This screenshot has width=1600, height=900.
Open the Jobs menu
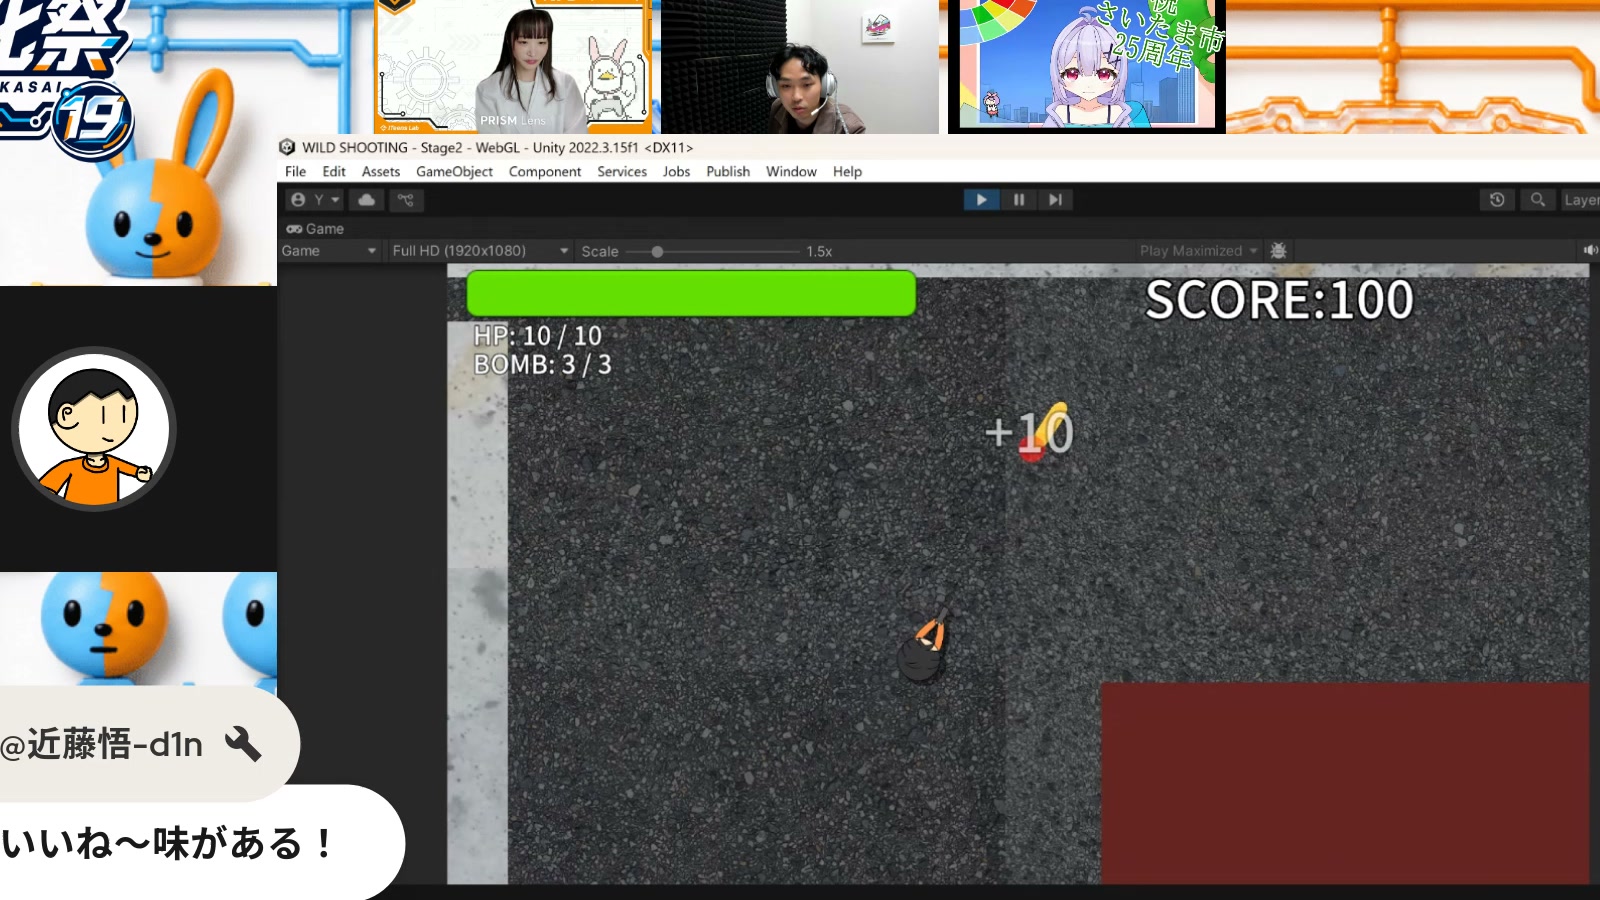coord(676,172)
